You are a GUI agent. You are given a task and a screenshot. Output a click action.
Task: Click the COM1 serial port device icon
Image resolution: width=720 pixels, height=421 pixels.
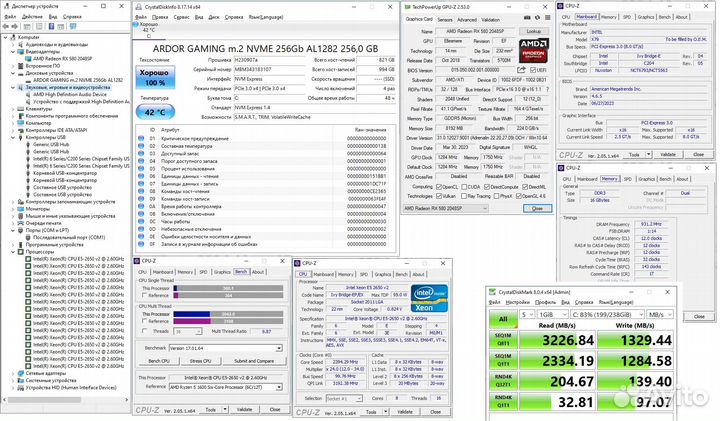pos(28,237)
